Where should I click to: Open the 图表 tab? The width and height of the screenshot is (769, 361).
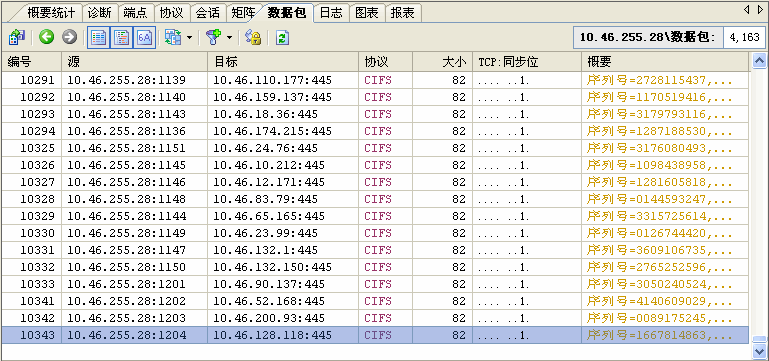coord(367,13)
